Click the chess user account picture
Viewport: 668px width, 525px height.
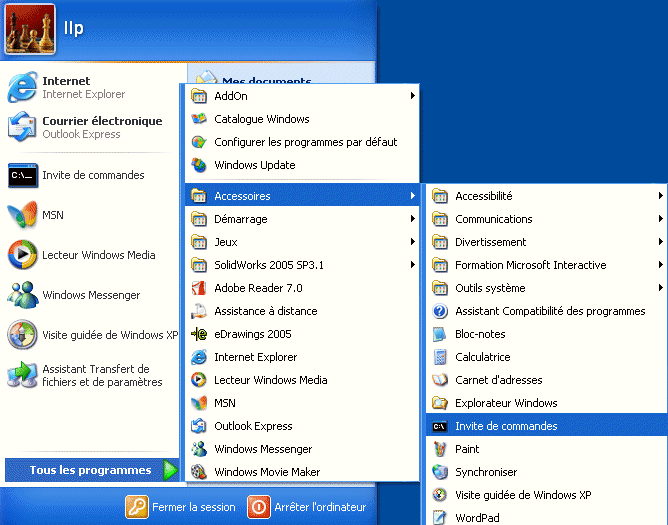pos(30,29)
